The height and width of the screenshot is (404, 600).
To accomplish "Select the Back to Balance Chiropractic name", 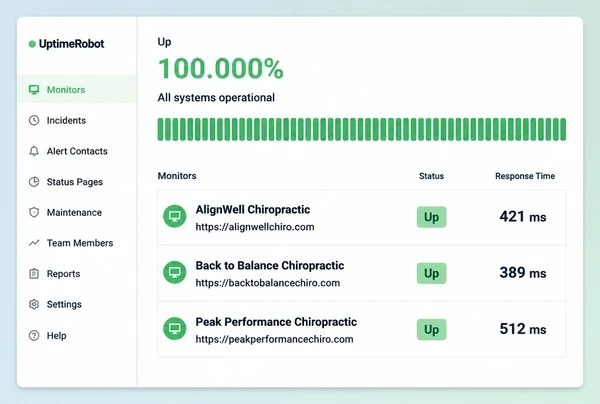I will 270,266.
